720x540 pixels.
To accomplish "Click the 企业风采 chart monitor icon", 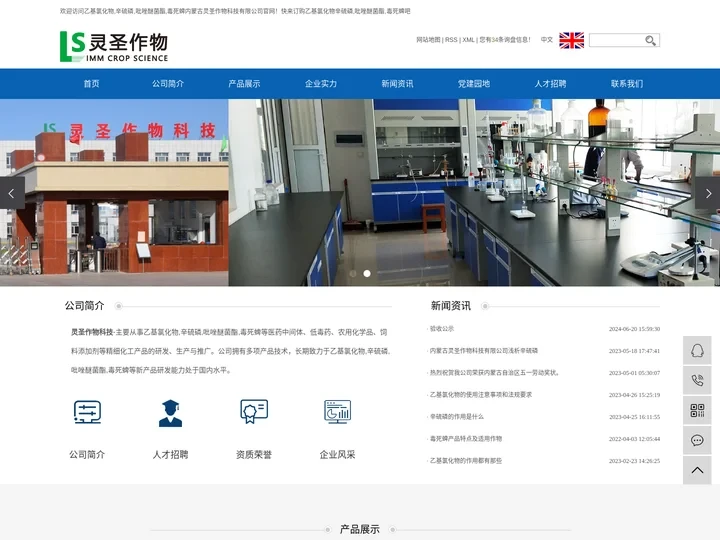I will coord(338,411).
